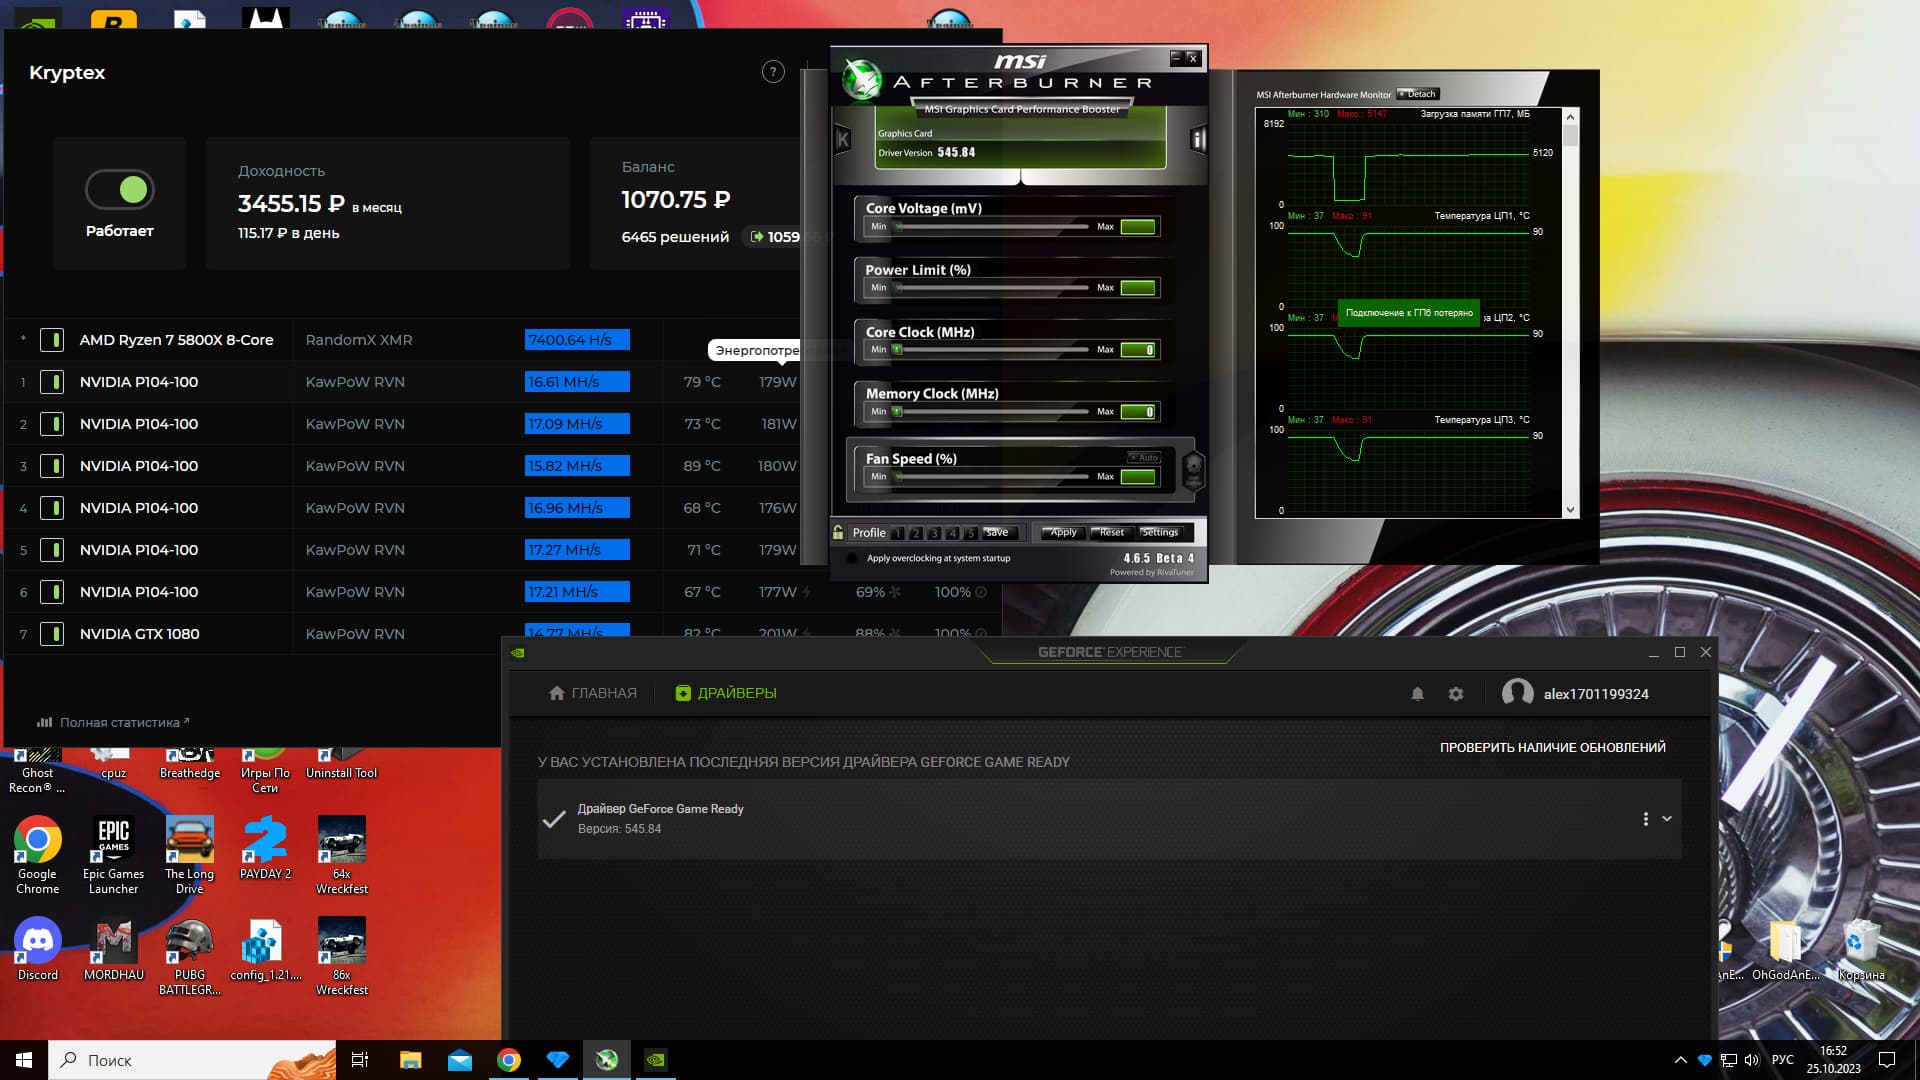Click ПРОВЕРИТЬ НАЛИЧИЕ ОБНОВЛЕНИЙ
Viewport: 1920px width, 1080px height.
tap(1552, 747)
